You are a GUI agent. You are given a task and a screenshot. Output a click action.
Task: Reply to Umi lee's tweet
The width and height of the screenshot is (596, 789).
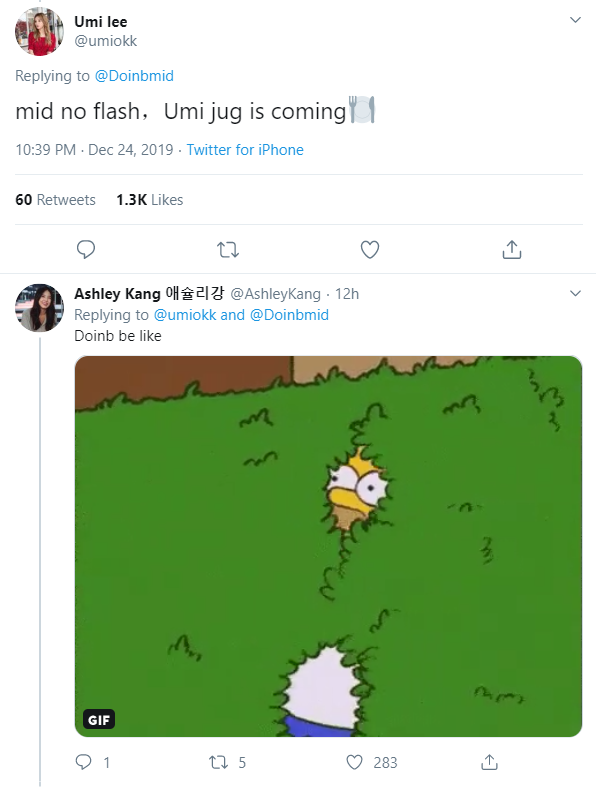pyautogui.click(x=86, y=250)
